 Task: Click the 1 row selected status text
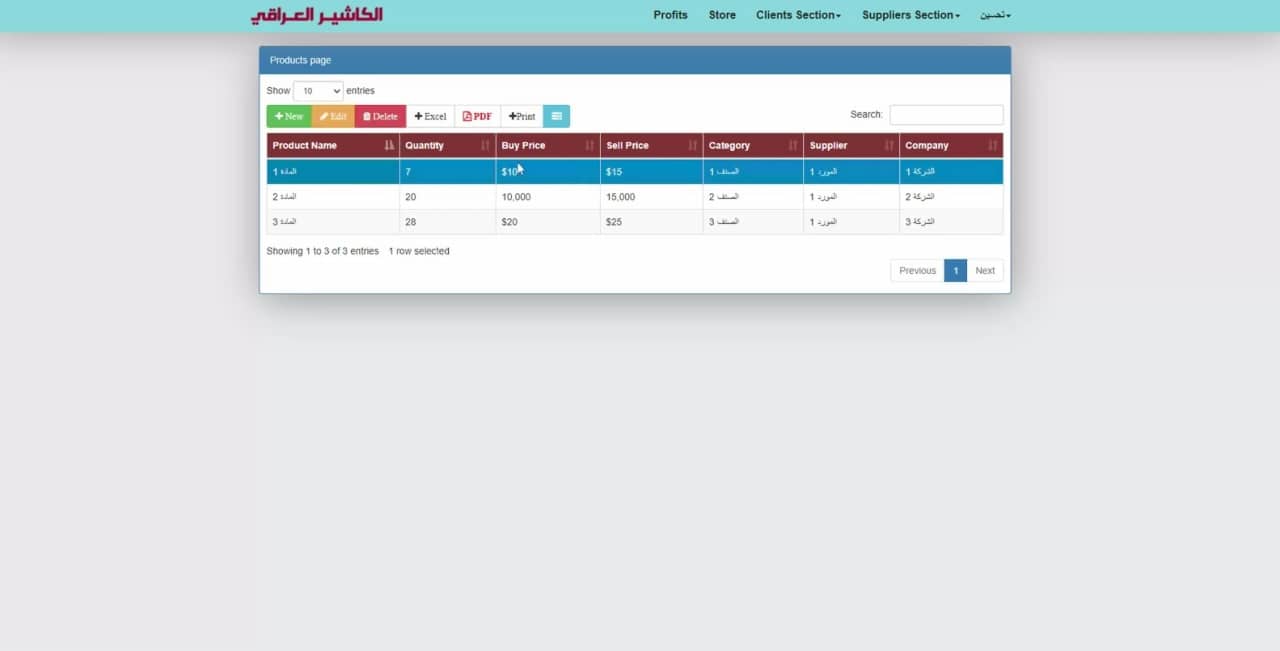419,251
